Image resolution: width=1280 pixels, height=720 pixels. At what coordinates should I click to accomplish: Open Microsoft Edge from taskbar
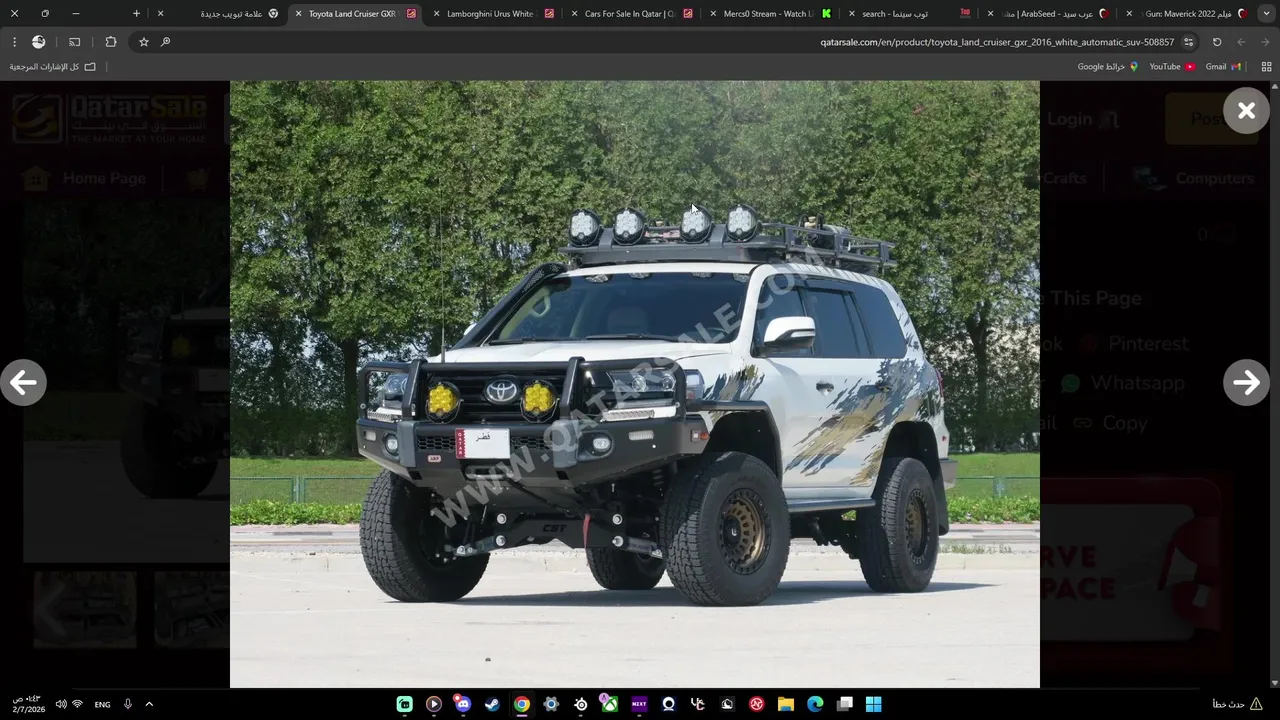[815, 704]
